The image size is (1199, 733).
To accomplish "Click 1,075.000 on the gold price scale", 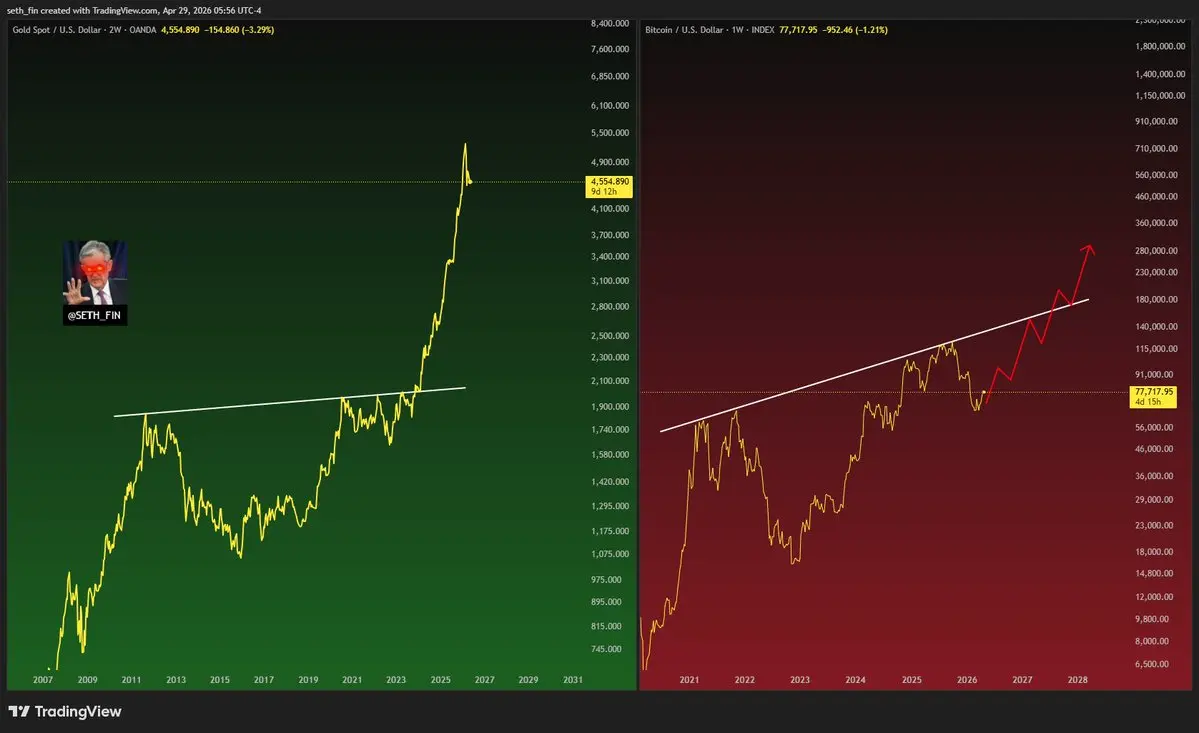I will tap(609, 554).
